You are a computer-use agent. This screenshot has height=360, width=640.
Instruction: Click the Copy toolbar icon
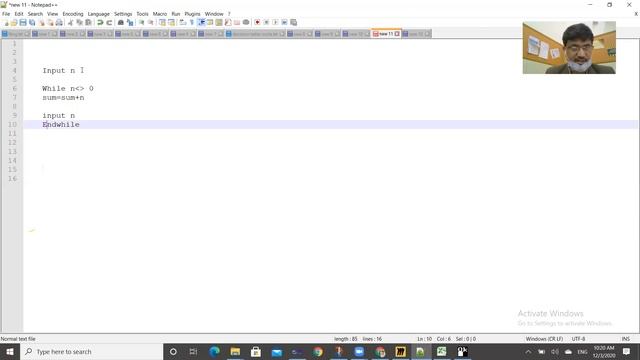pyautogui.click(x=79, y=22)
